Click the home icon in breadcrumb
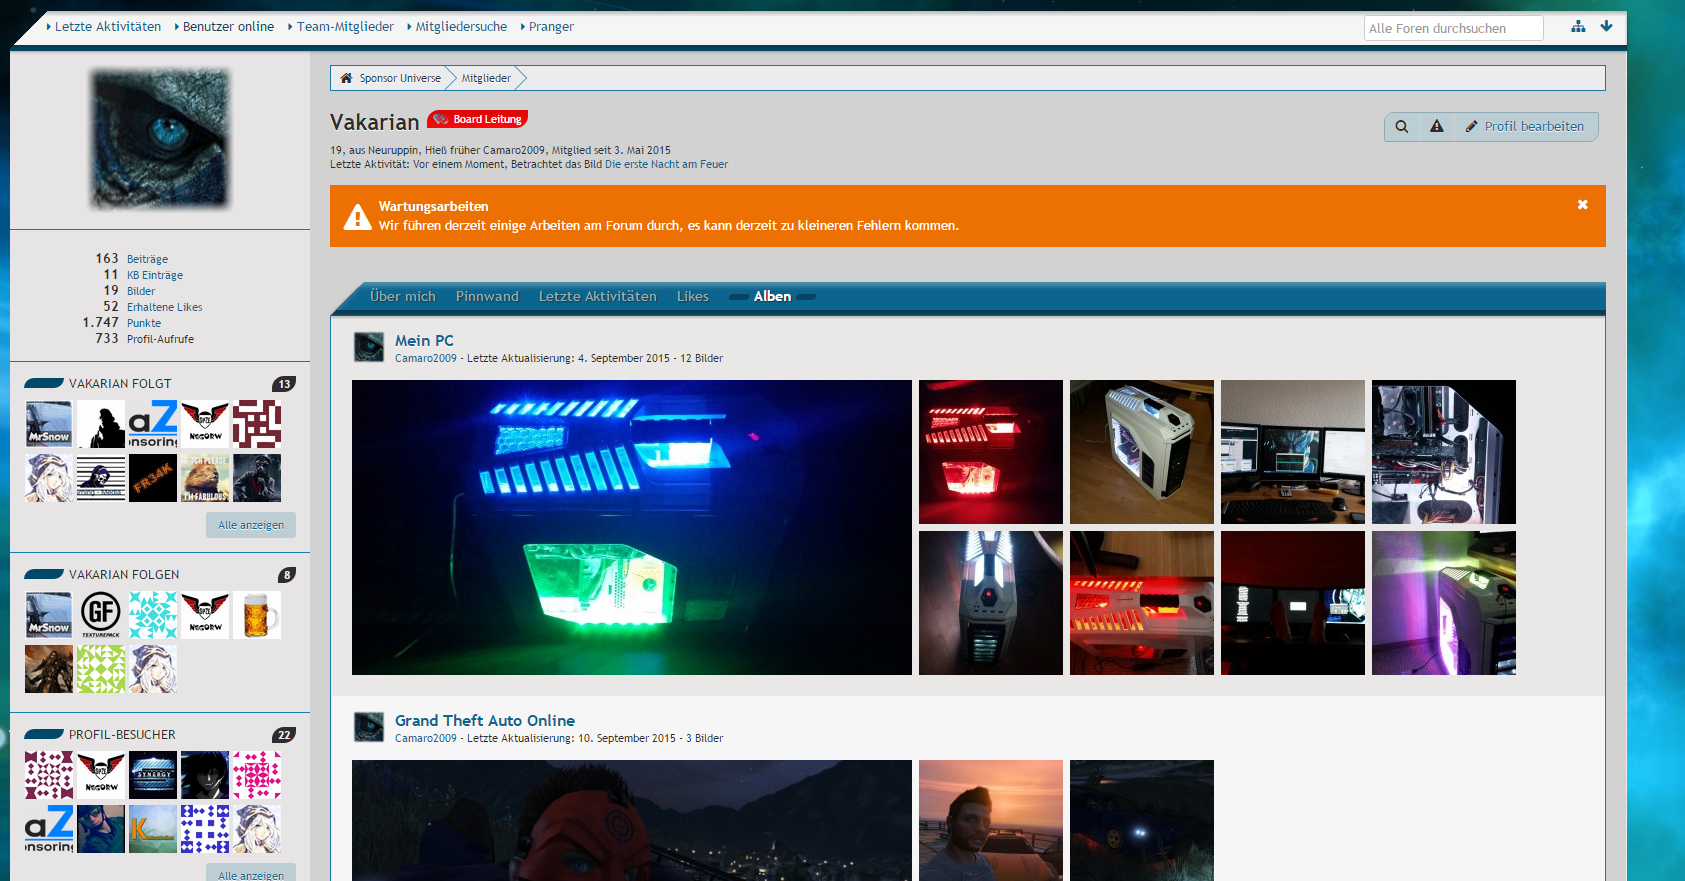The width and height of the screenshot is (1685, 881). pyautogui.click(x=346, y=78)
